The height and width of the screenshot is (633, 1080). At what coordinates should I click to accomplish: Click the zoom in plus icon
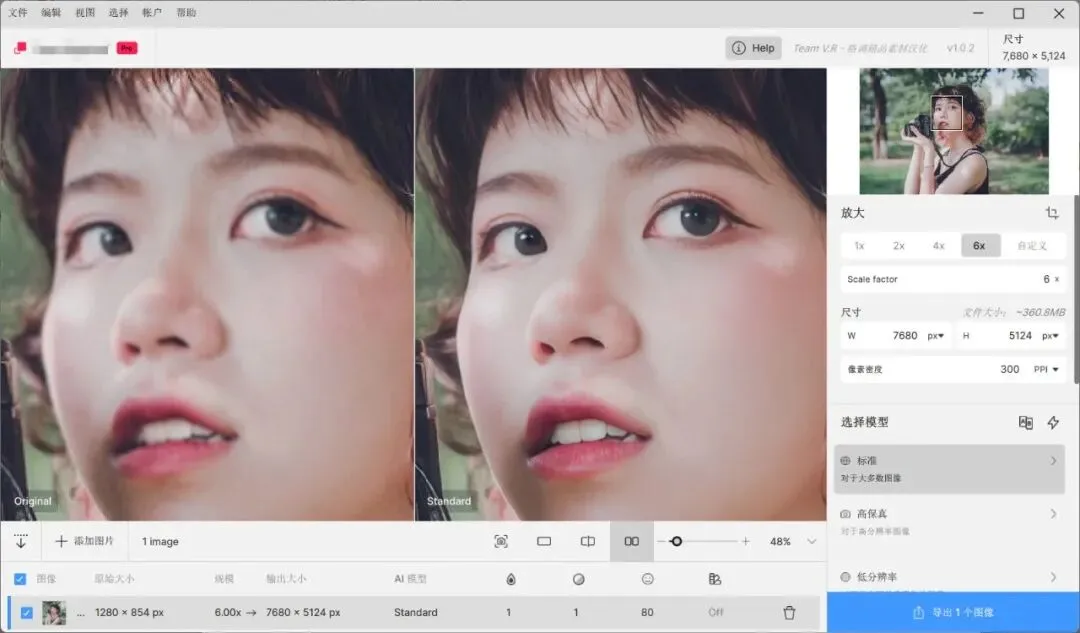(x=745, y=541)
